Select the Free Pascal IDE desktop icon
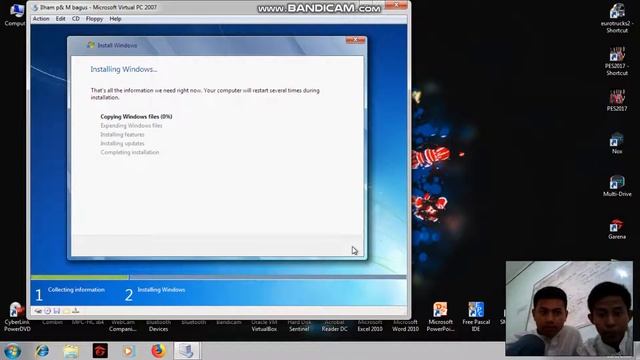The height and width of the screenshot is (360, 640). pos(476,317)
